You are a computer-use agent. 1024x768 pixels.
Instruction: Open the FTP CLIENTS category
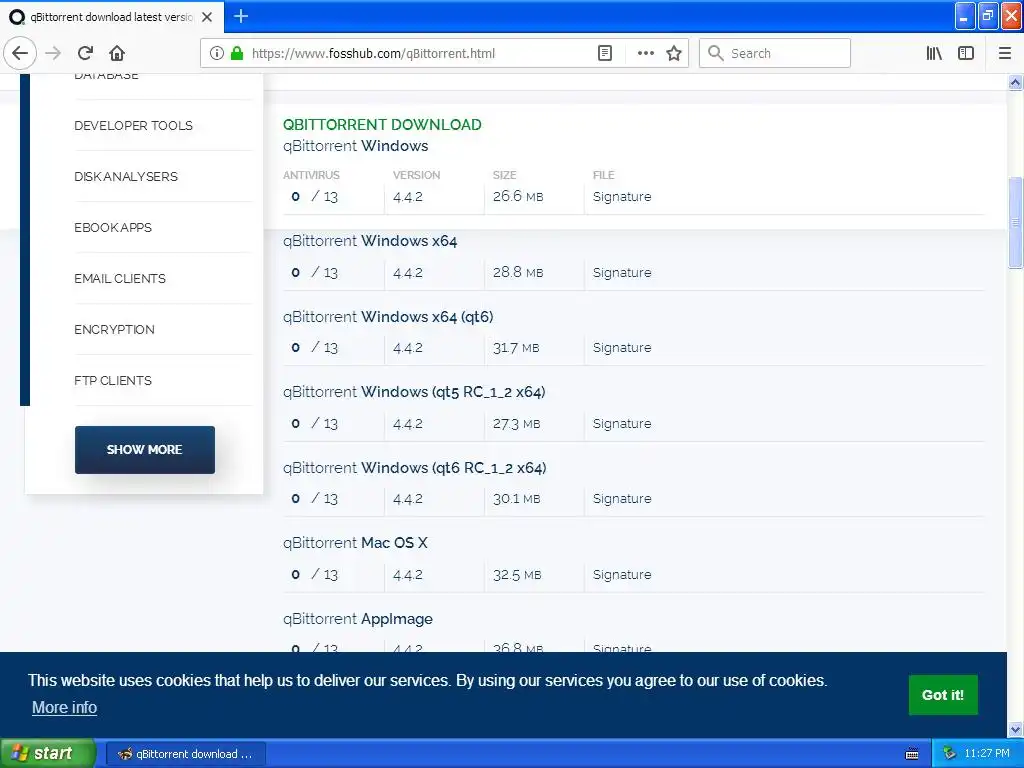tap(112, 380)
